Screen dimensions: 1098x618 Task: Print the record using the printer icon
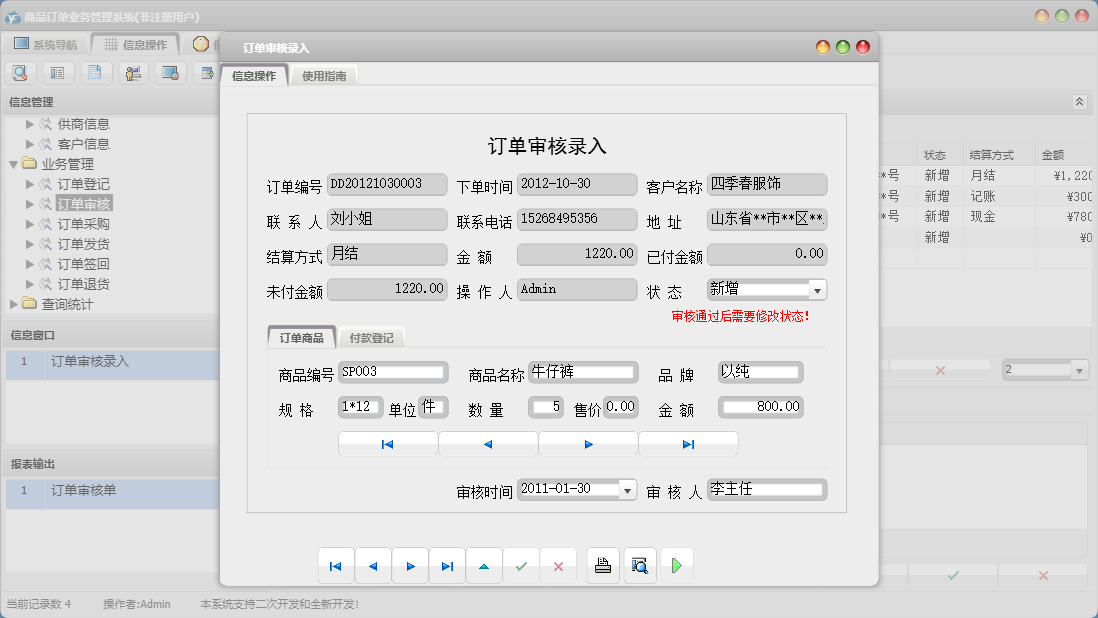coord(603,565)
